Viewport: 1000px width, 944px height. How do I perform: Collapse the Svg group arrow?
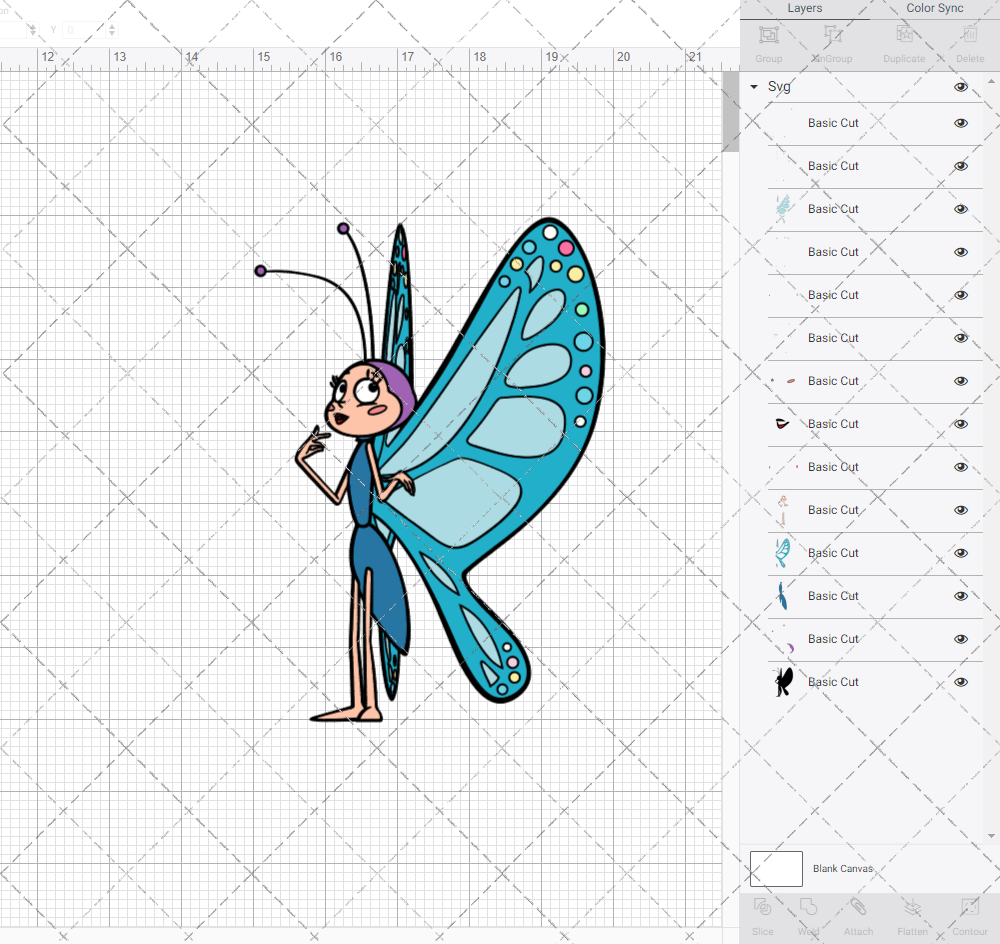click(x=754, y=87)
